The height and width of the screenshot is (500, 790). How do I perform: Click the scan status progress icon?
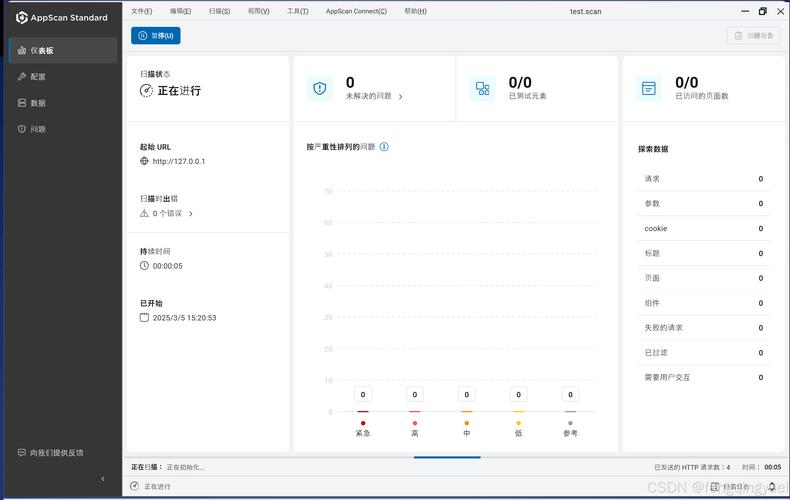coord(146,91)
